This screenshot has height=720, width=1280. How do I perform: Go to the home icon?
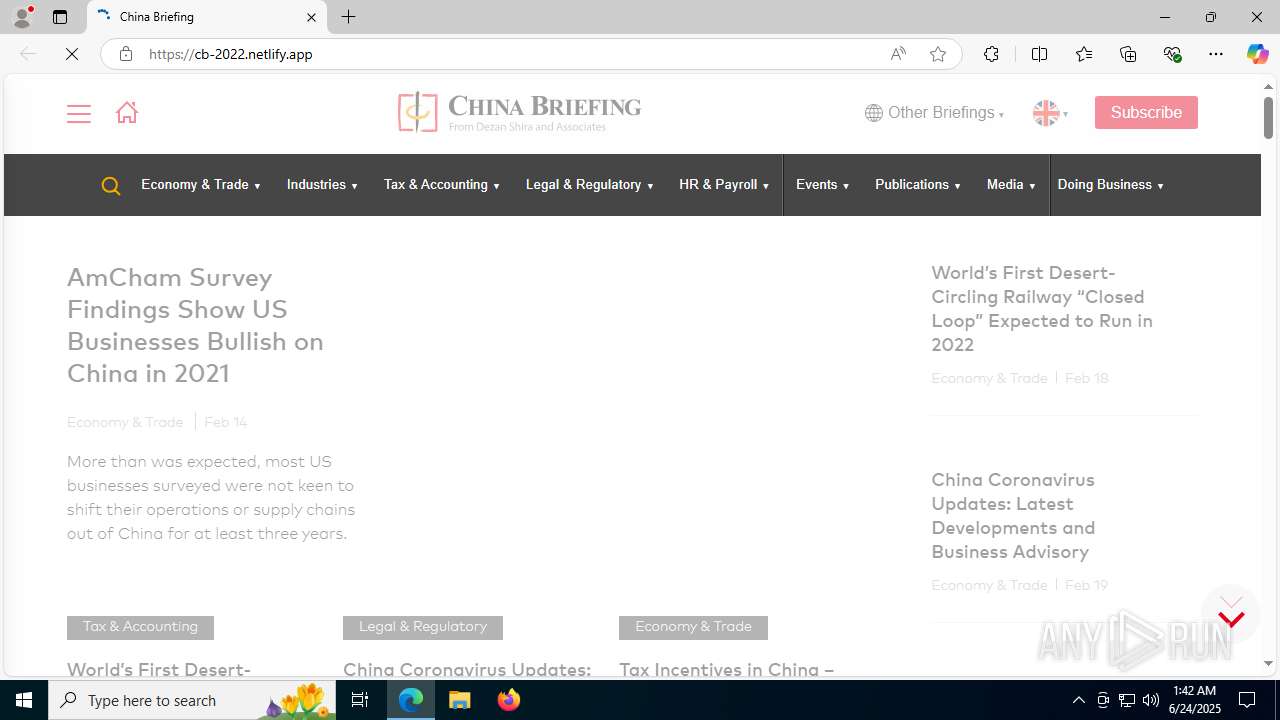[126, 112]
